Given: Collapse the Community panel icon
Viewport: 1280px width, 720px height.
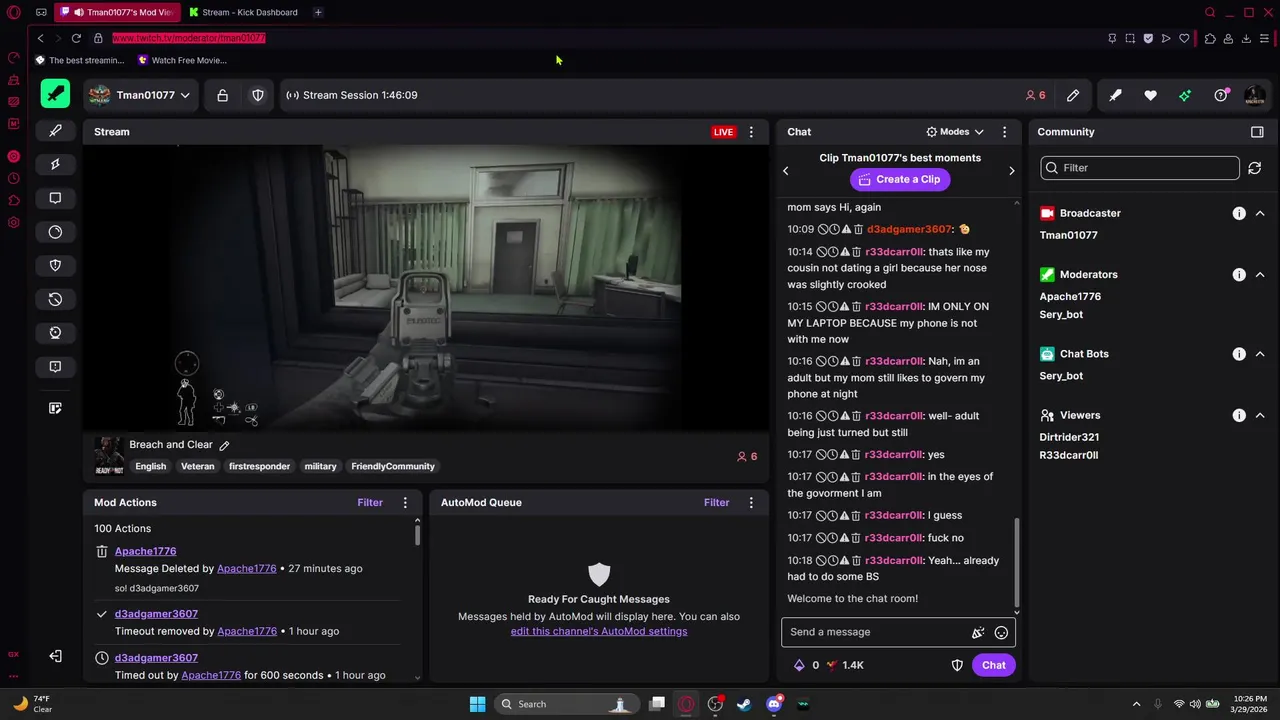Looking at the screenshot, I should (1257, 132).
